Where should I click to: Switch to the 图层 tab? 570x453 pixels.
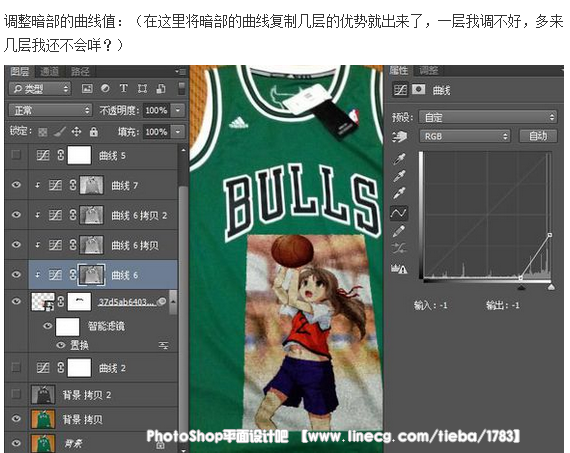[20, 71]
